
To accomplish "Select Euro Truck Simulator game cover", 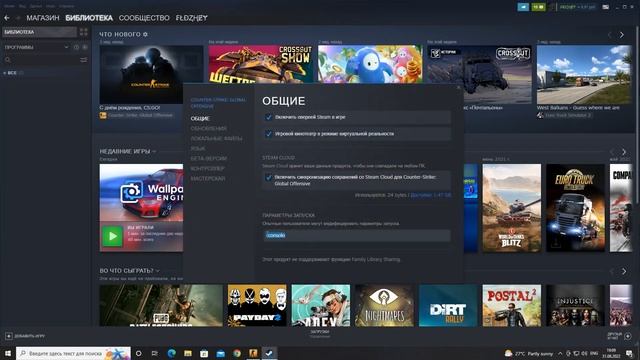I will click(576, 208).
